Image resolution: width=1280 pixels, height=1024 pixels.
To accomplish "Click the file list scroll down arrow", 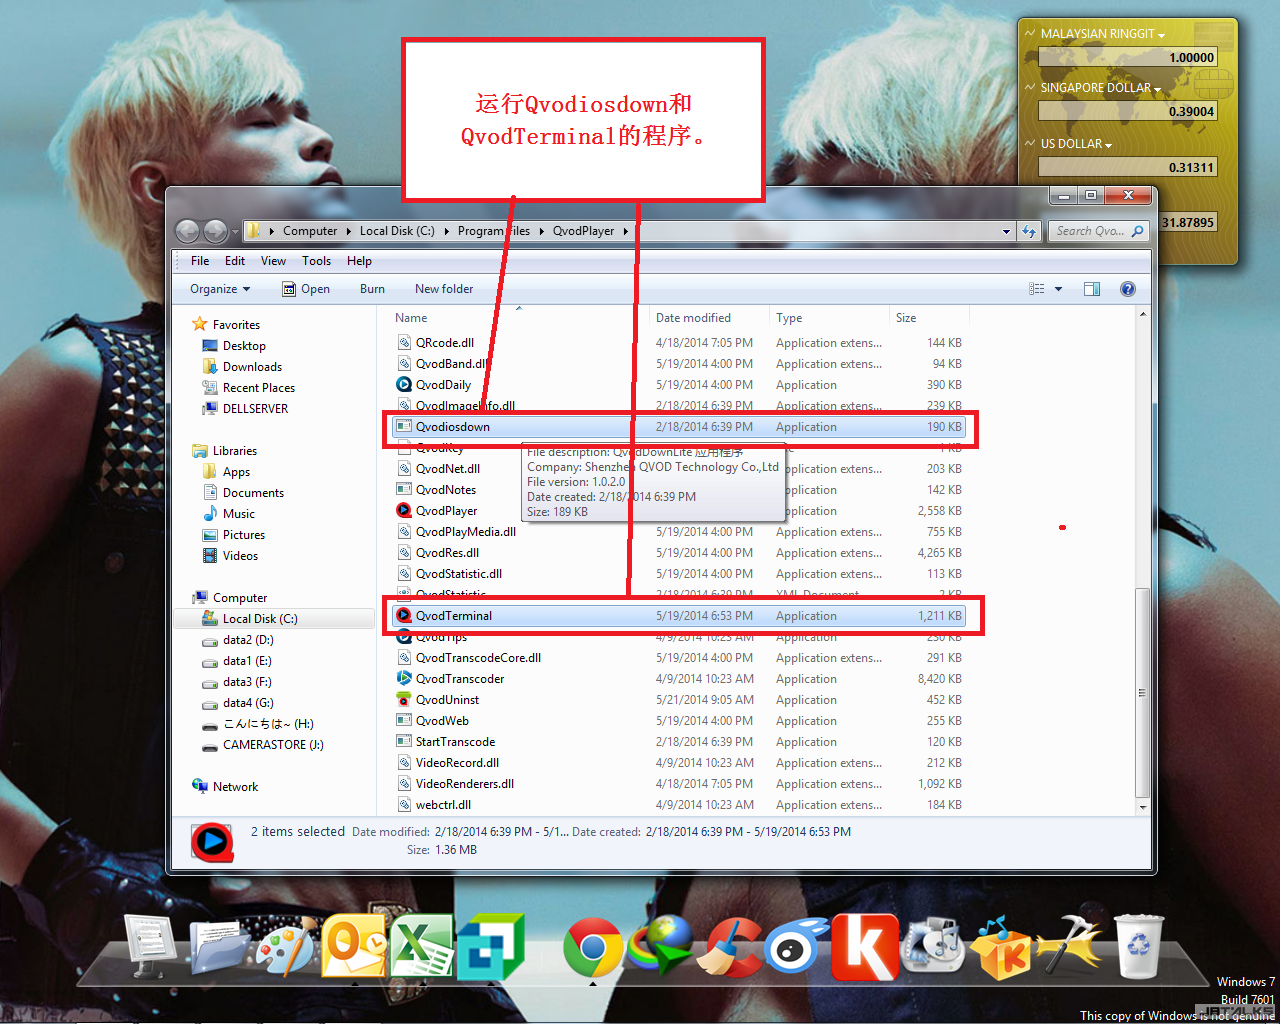I will tap(1142, 807).
